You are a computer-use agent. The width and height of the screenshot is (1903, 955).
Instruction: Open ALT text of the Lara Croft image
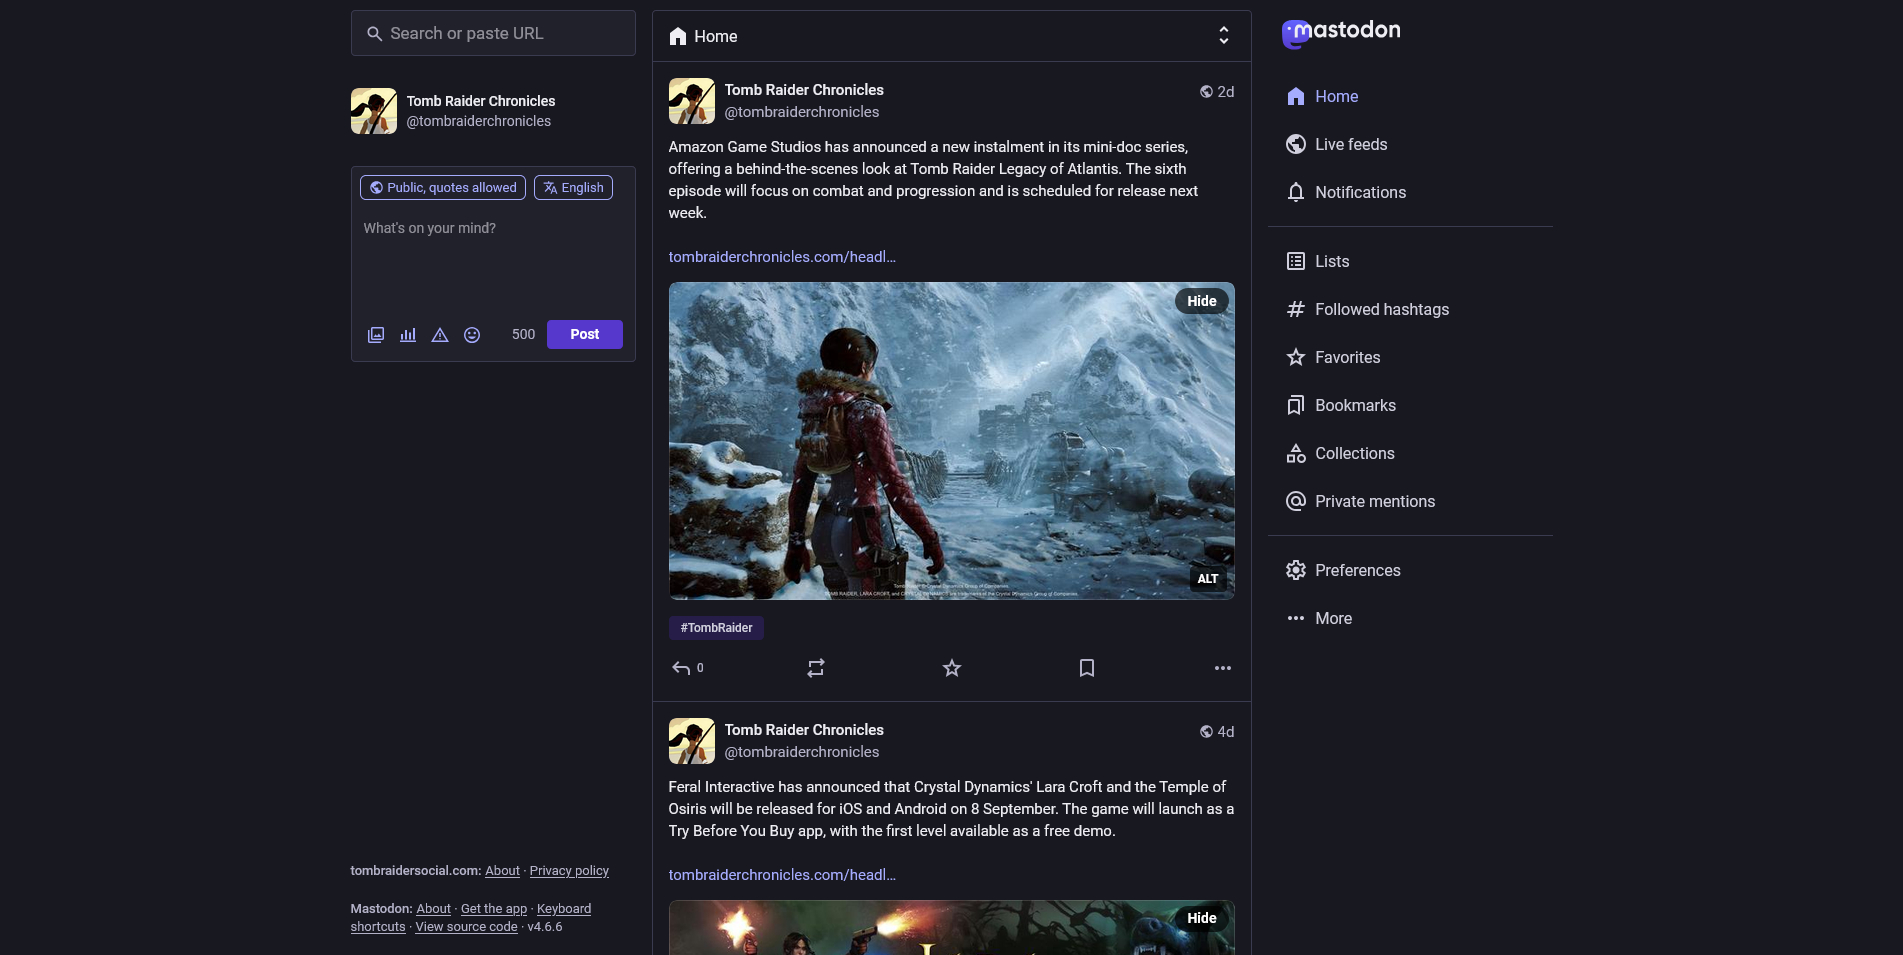1208,579
